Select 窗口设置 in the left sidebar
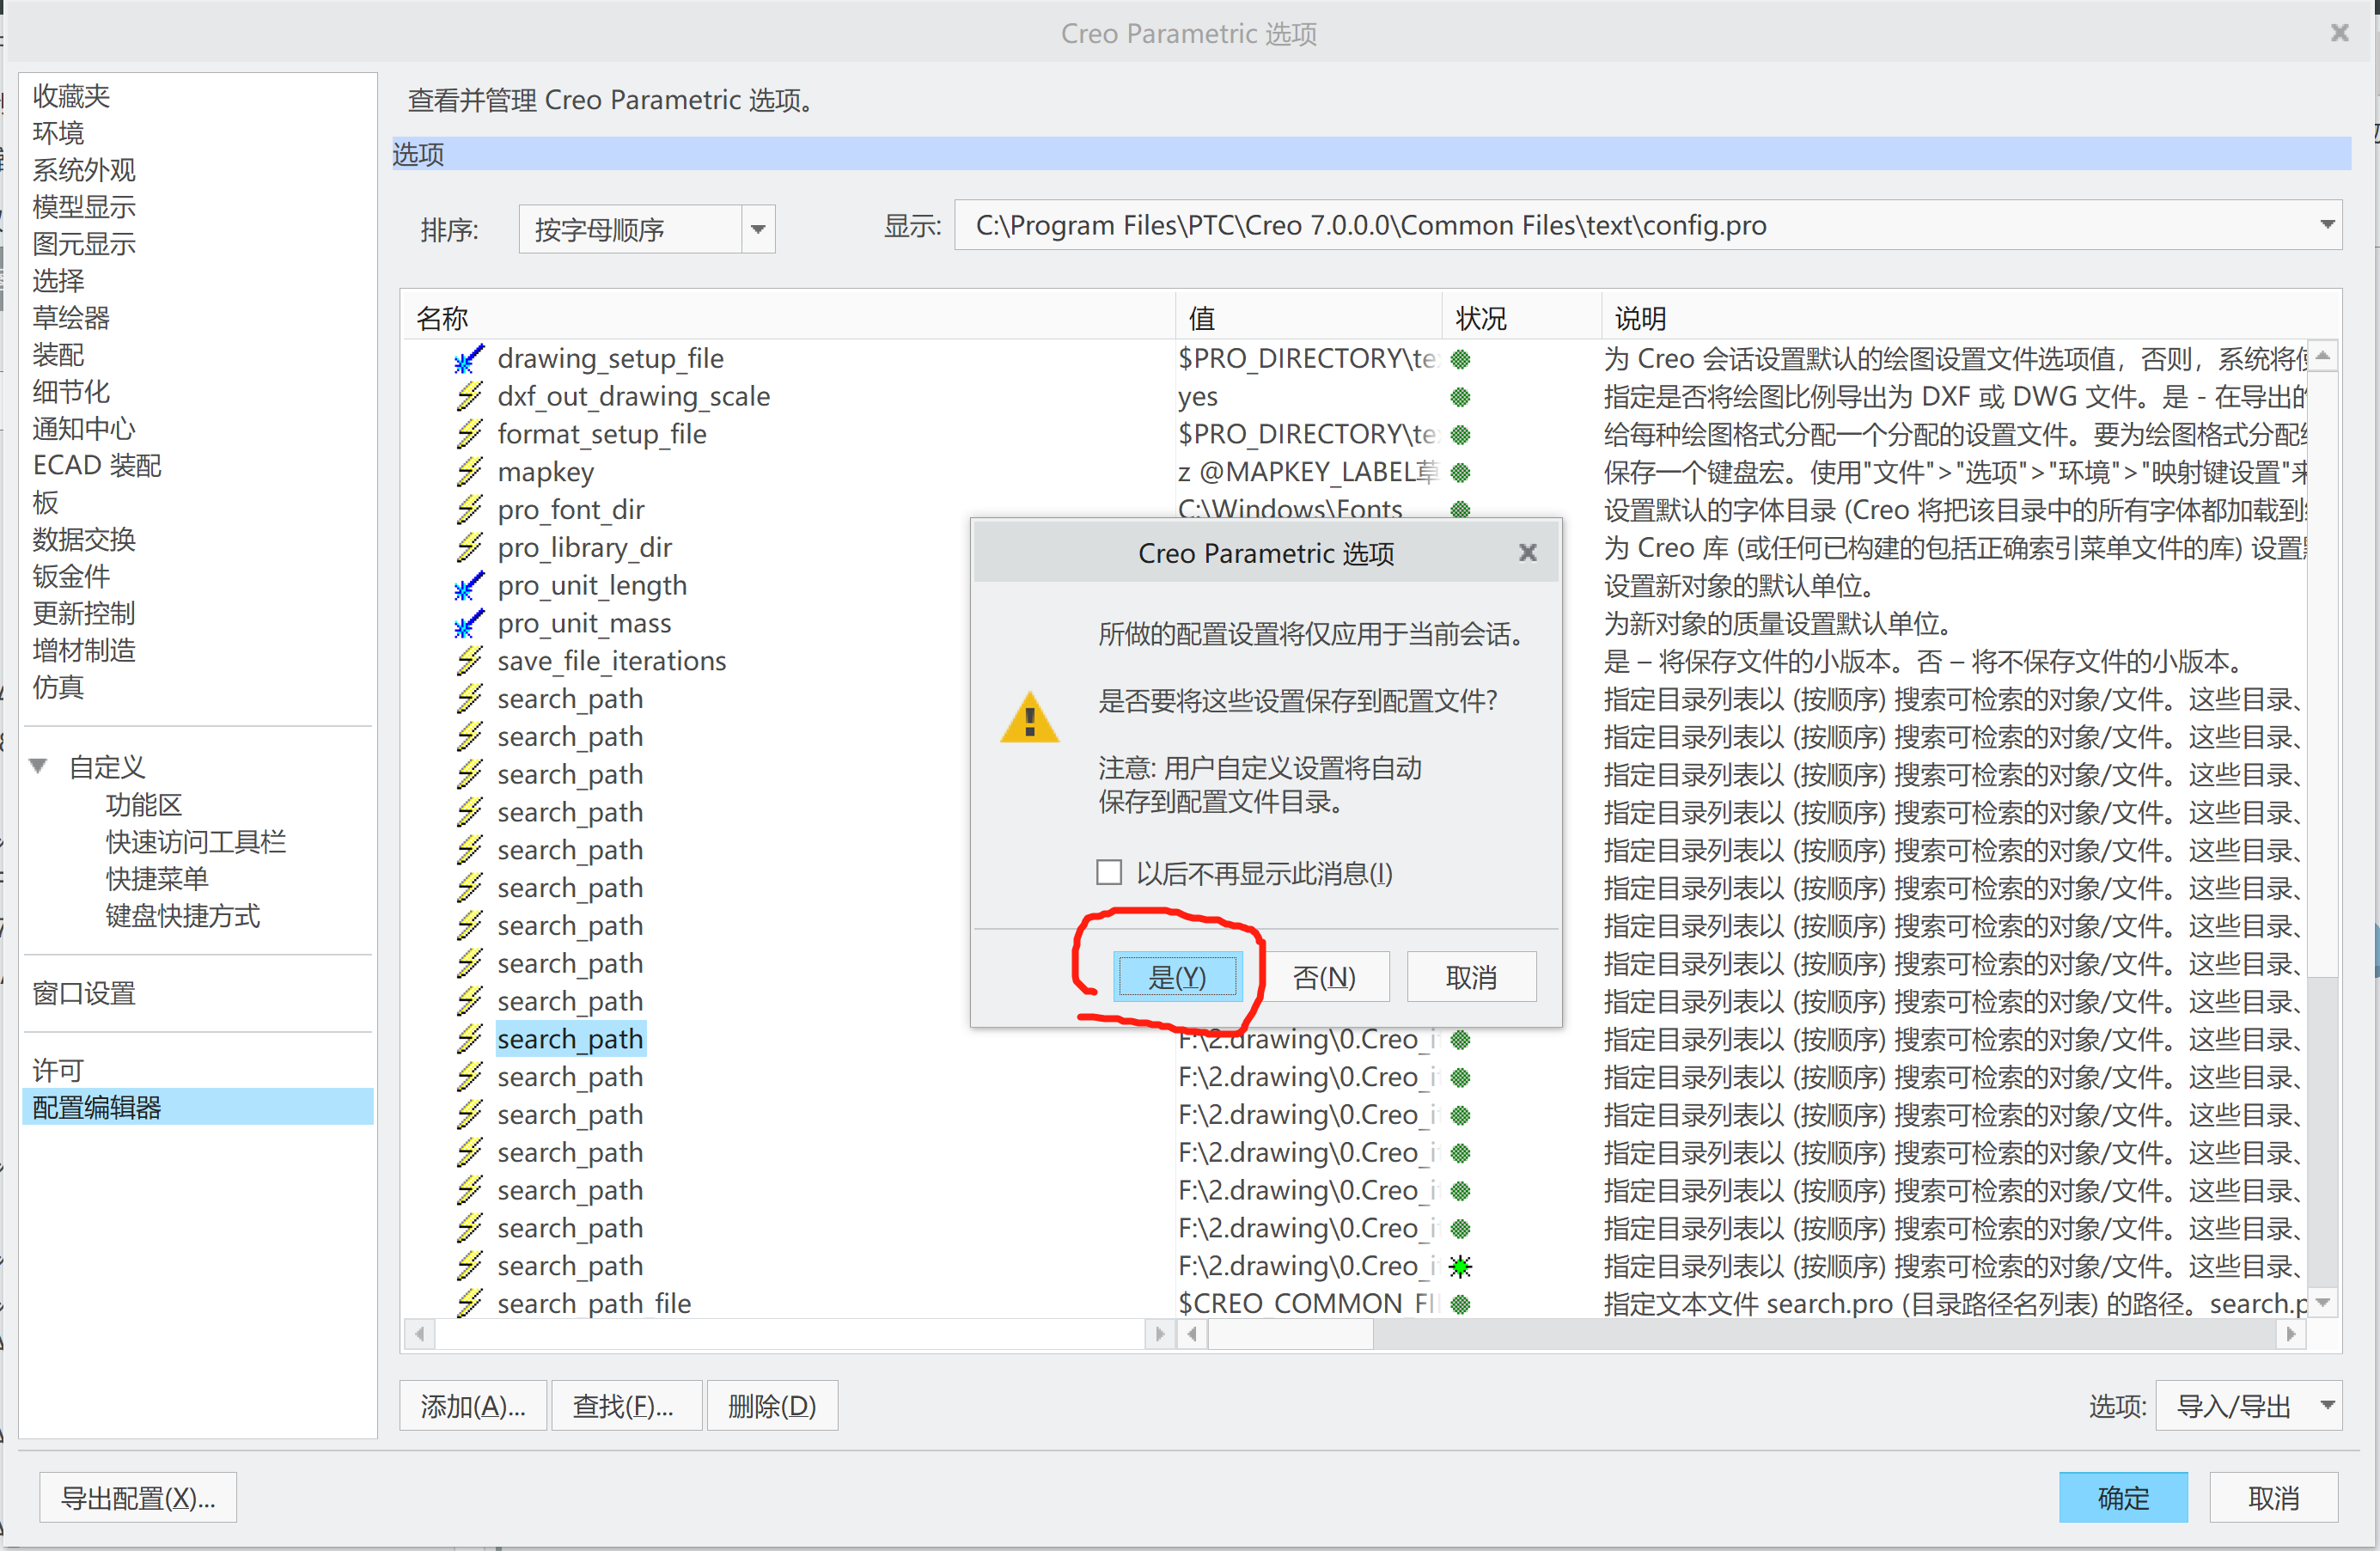 tap(84, 994)
